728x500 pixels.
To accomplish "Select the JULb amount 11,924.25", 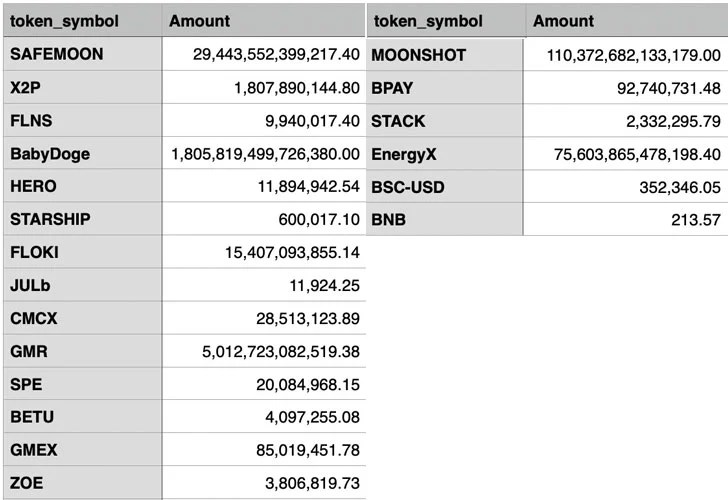I will coord(326,285).
